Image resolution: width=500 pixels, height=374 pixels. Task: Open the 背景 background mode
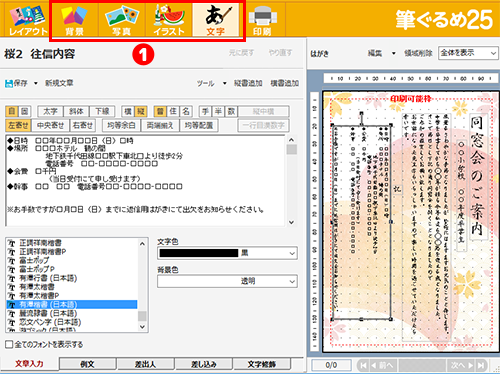pyautogui.click(x=74, y=19)
